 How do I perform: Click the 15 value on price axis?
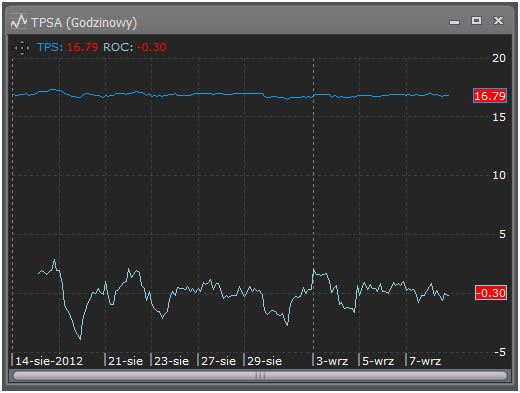click(499, 117)
